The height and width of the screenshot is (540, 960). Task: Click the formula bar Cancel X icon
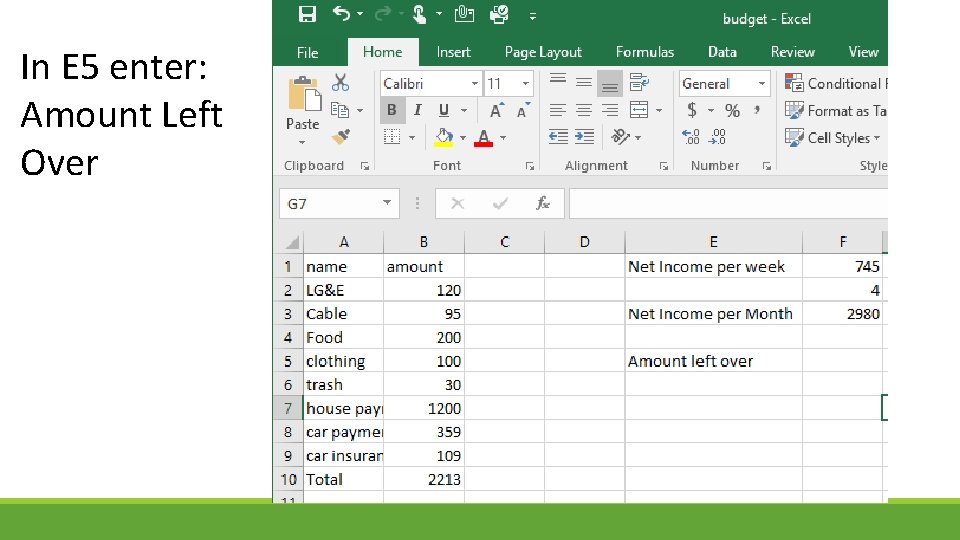click(x=457, y=203)
